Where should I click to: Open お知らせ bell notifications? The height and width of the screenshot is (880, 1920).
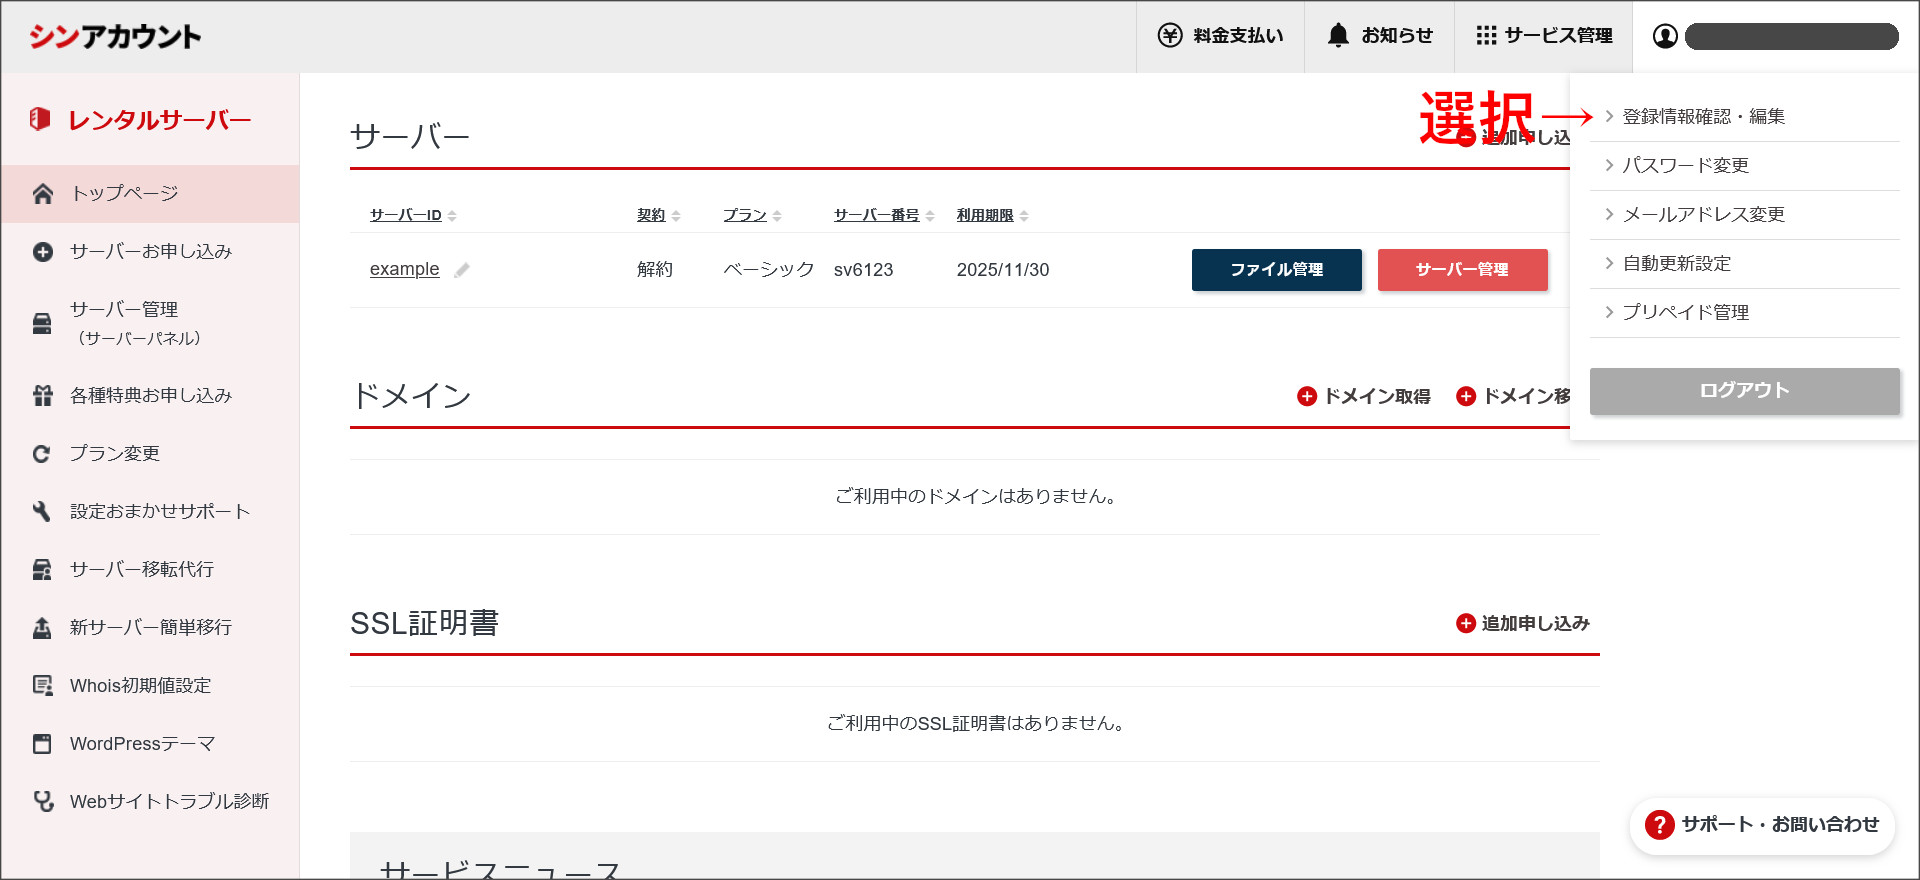tap(1379, 36)
